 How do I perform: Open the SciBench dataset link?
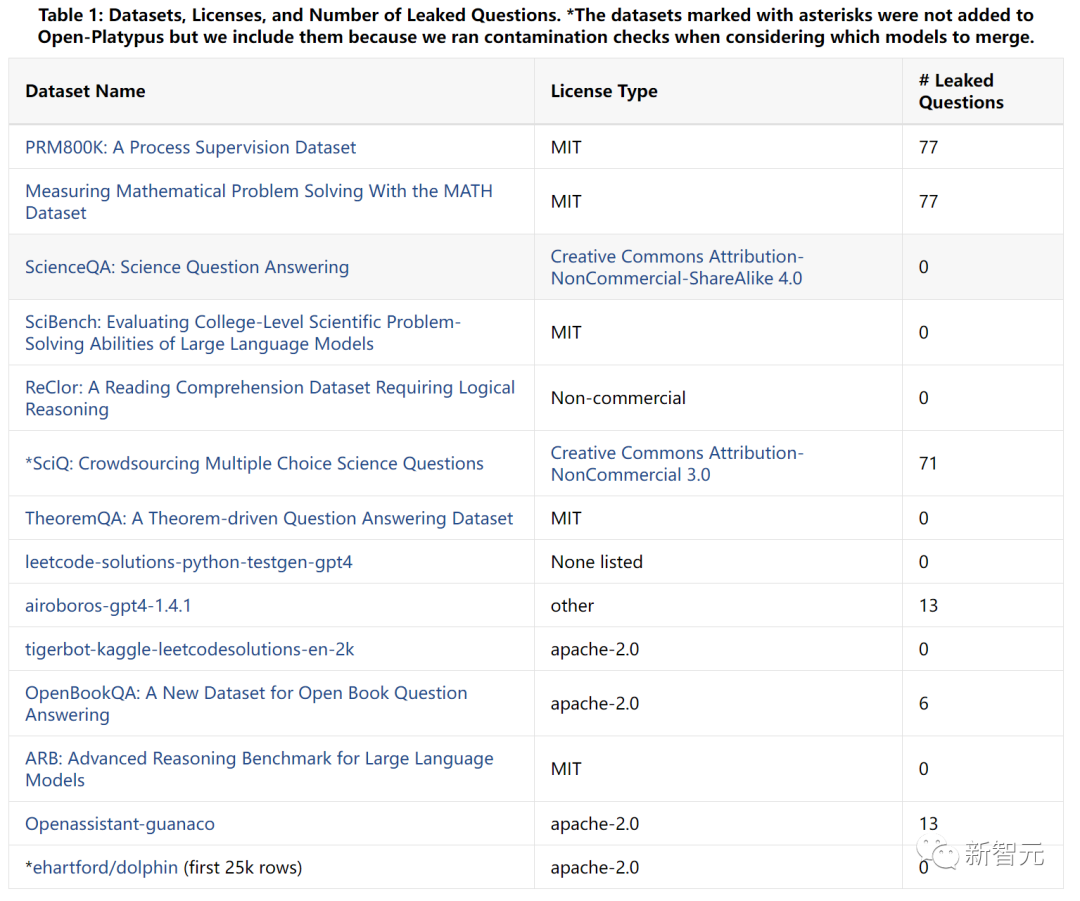[242, 333]
